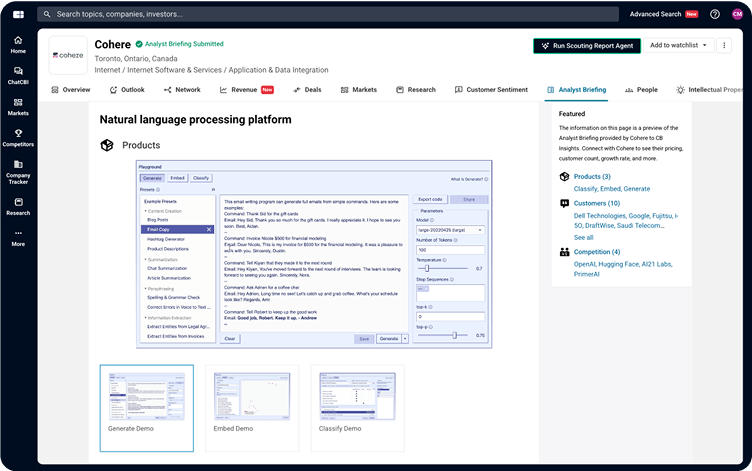The height and width of the screenshot is (471, 752).
Task: Go to Home in the sidebar
Action: (x=18, y=44)
